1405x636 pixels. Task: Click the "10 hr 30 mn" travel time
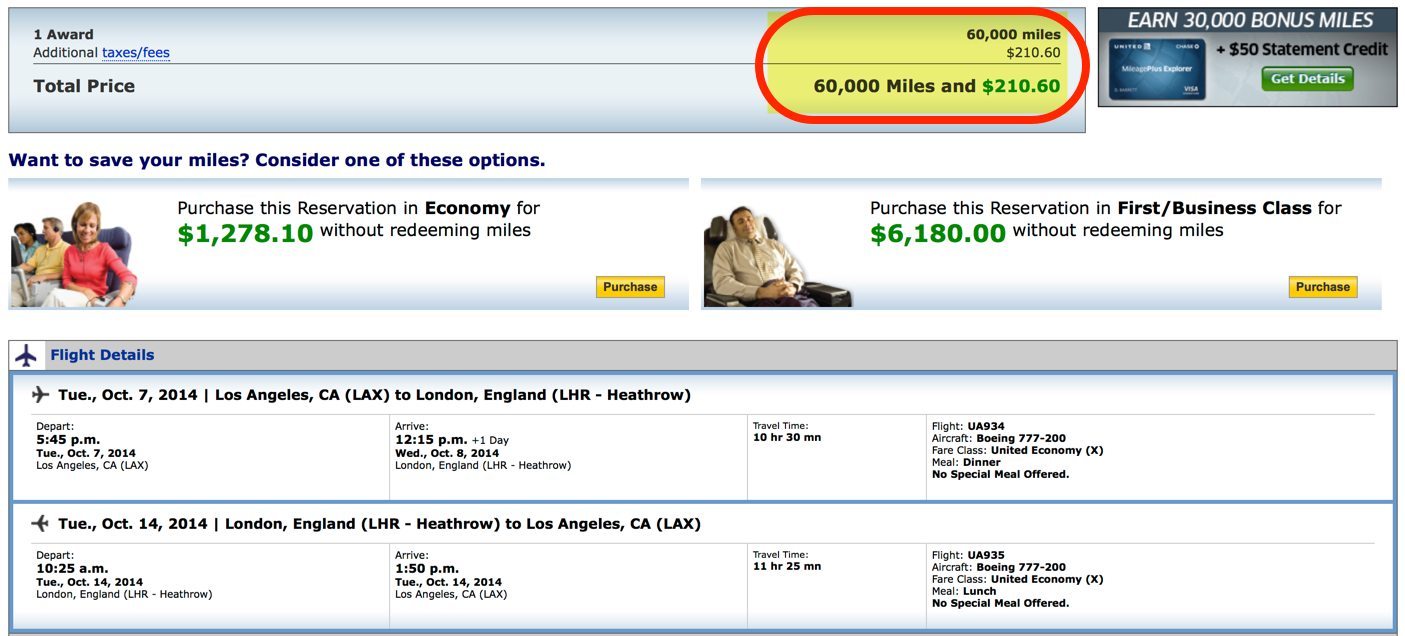click(787, 438)
